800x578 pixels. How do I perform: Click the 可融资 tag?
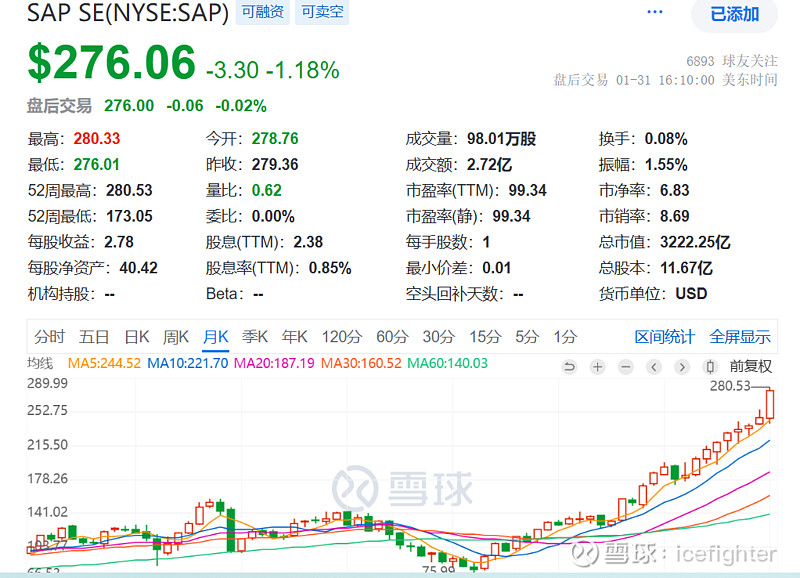pos(262,12)
